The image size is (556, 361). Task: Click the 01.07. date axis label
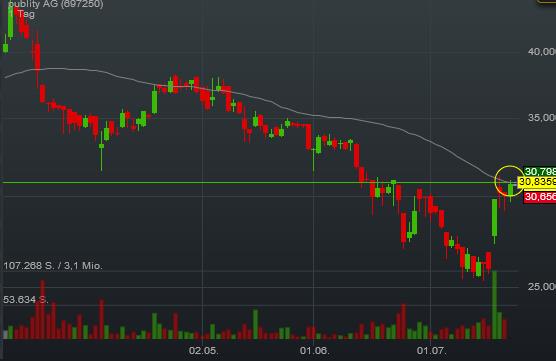click(432, 351)
